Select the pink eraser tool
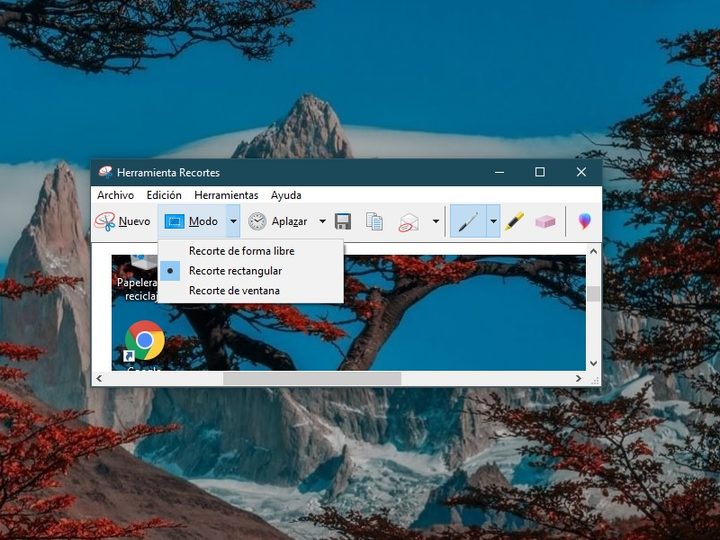 pyautogui.click(x=545, y=221)
